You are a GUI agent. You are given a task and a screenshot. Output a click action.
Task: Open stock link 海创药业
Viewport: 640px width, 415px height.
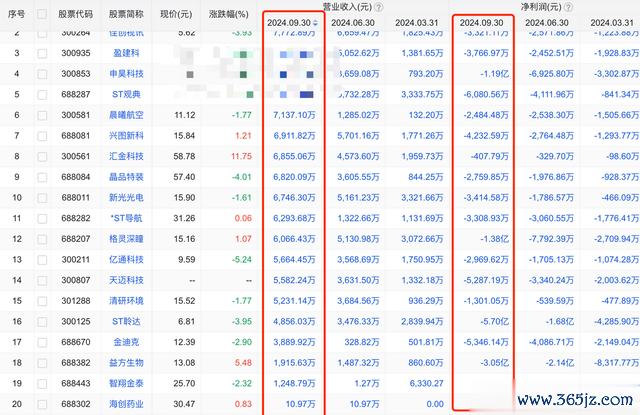(x=126, y=404)
